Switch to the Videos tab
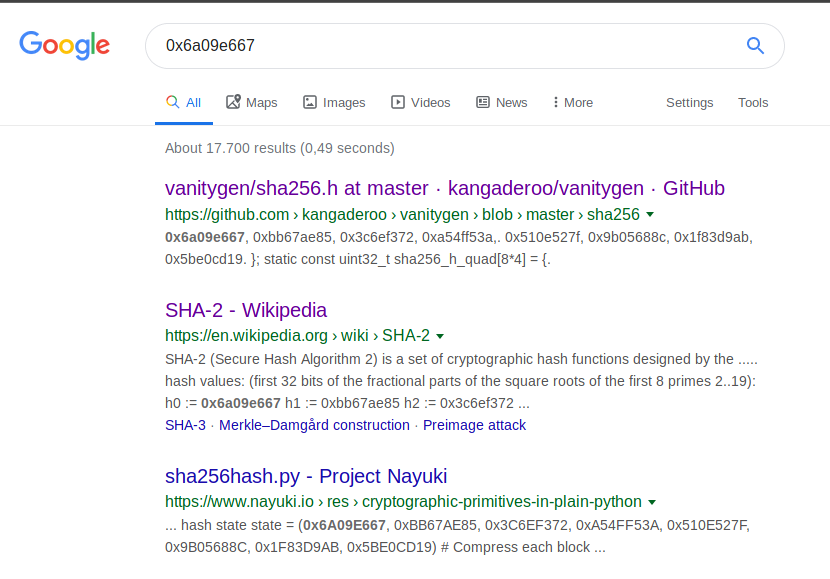The image size is (830, 579). [421, 103]
